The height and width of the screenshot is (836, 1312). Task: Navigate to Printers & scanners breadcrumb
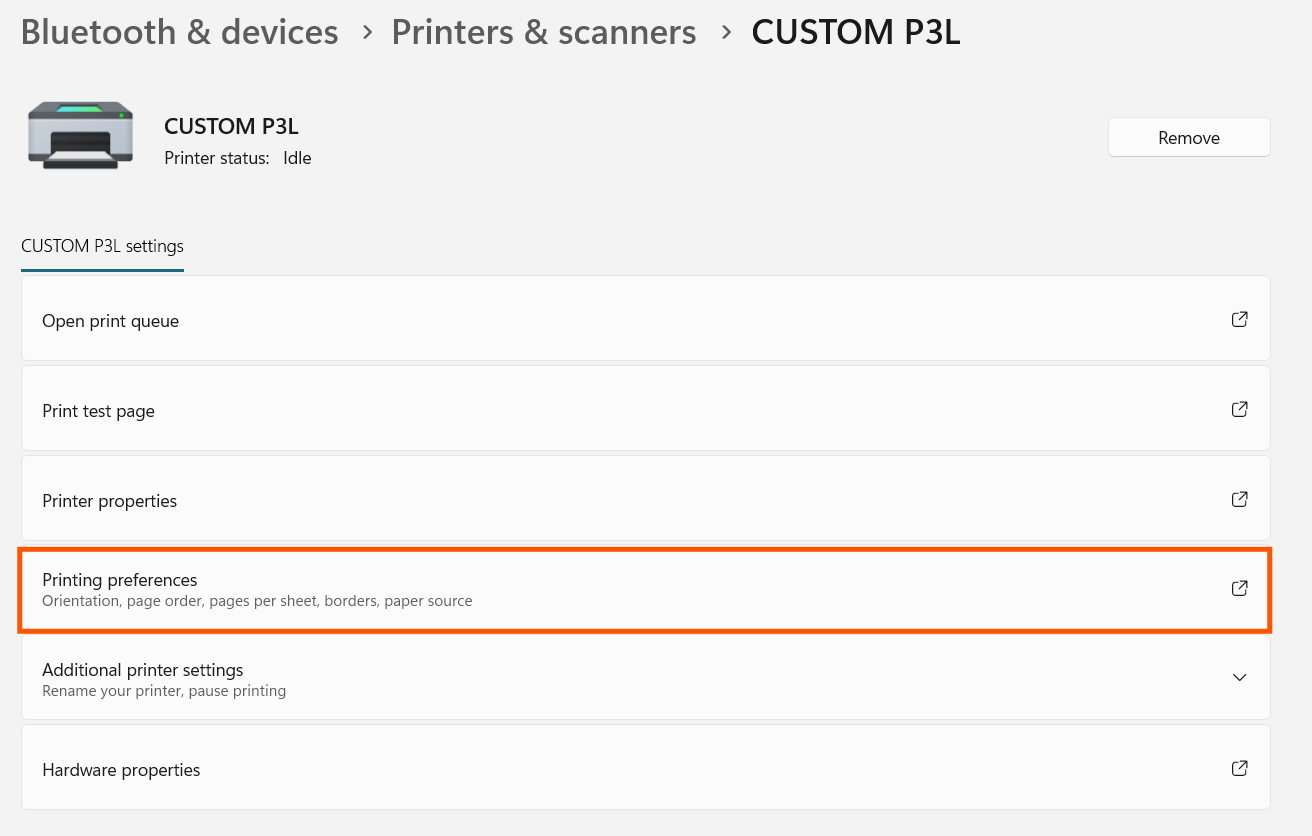click(544, 32)
